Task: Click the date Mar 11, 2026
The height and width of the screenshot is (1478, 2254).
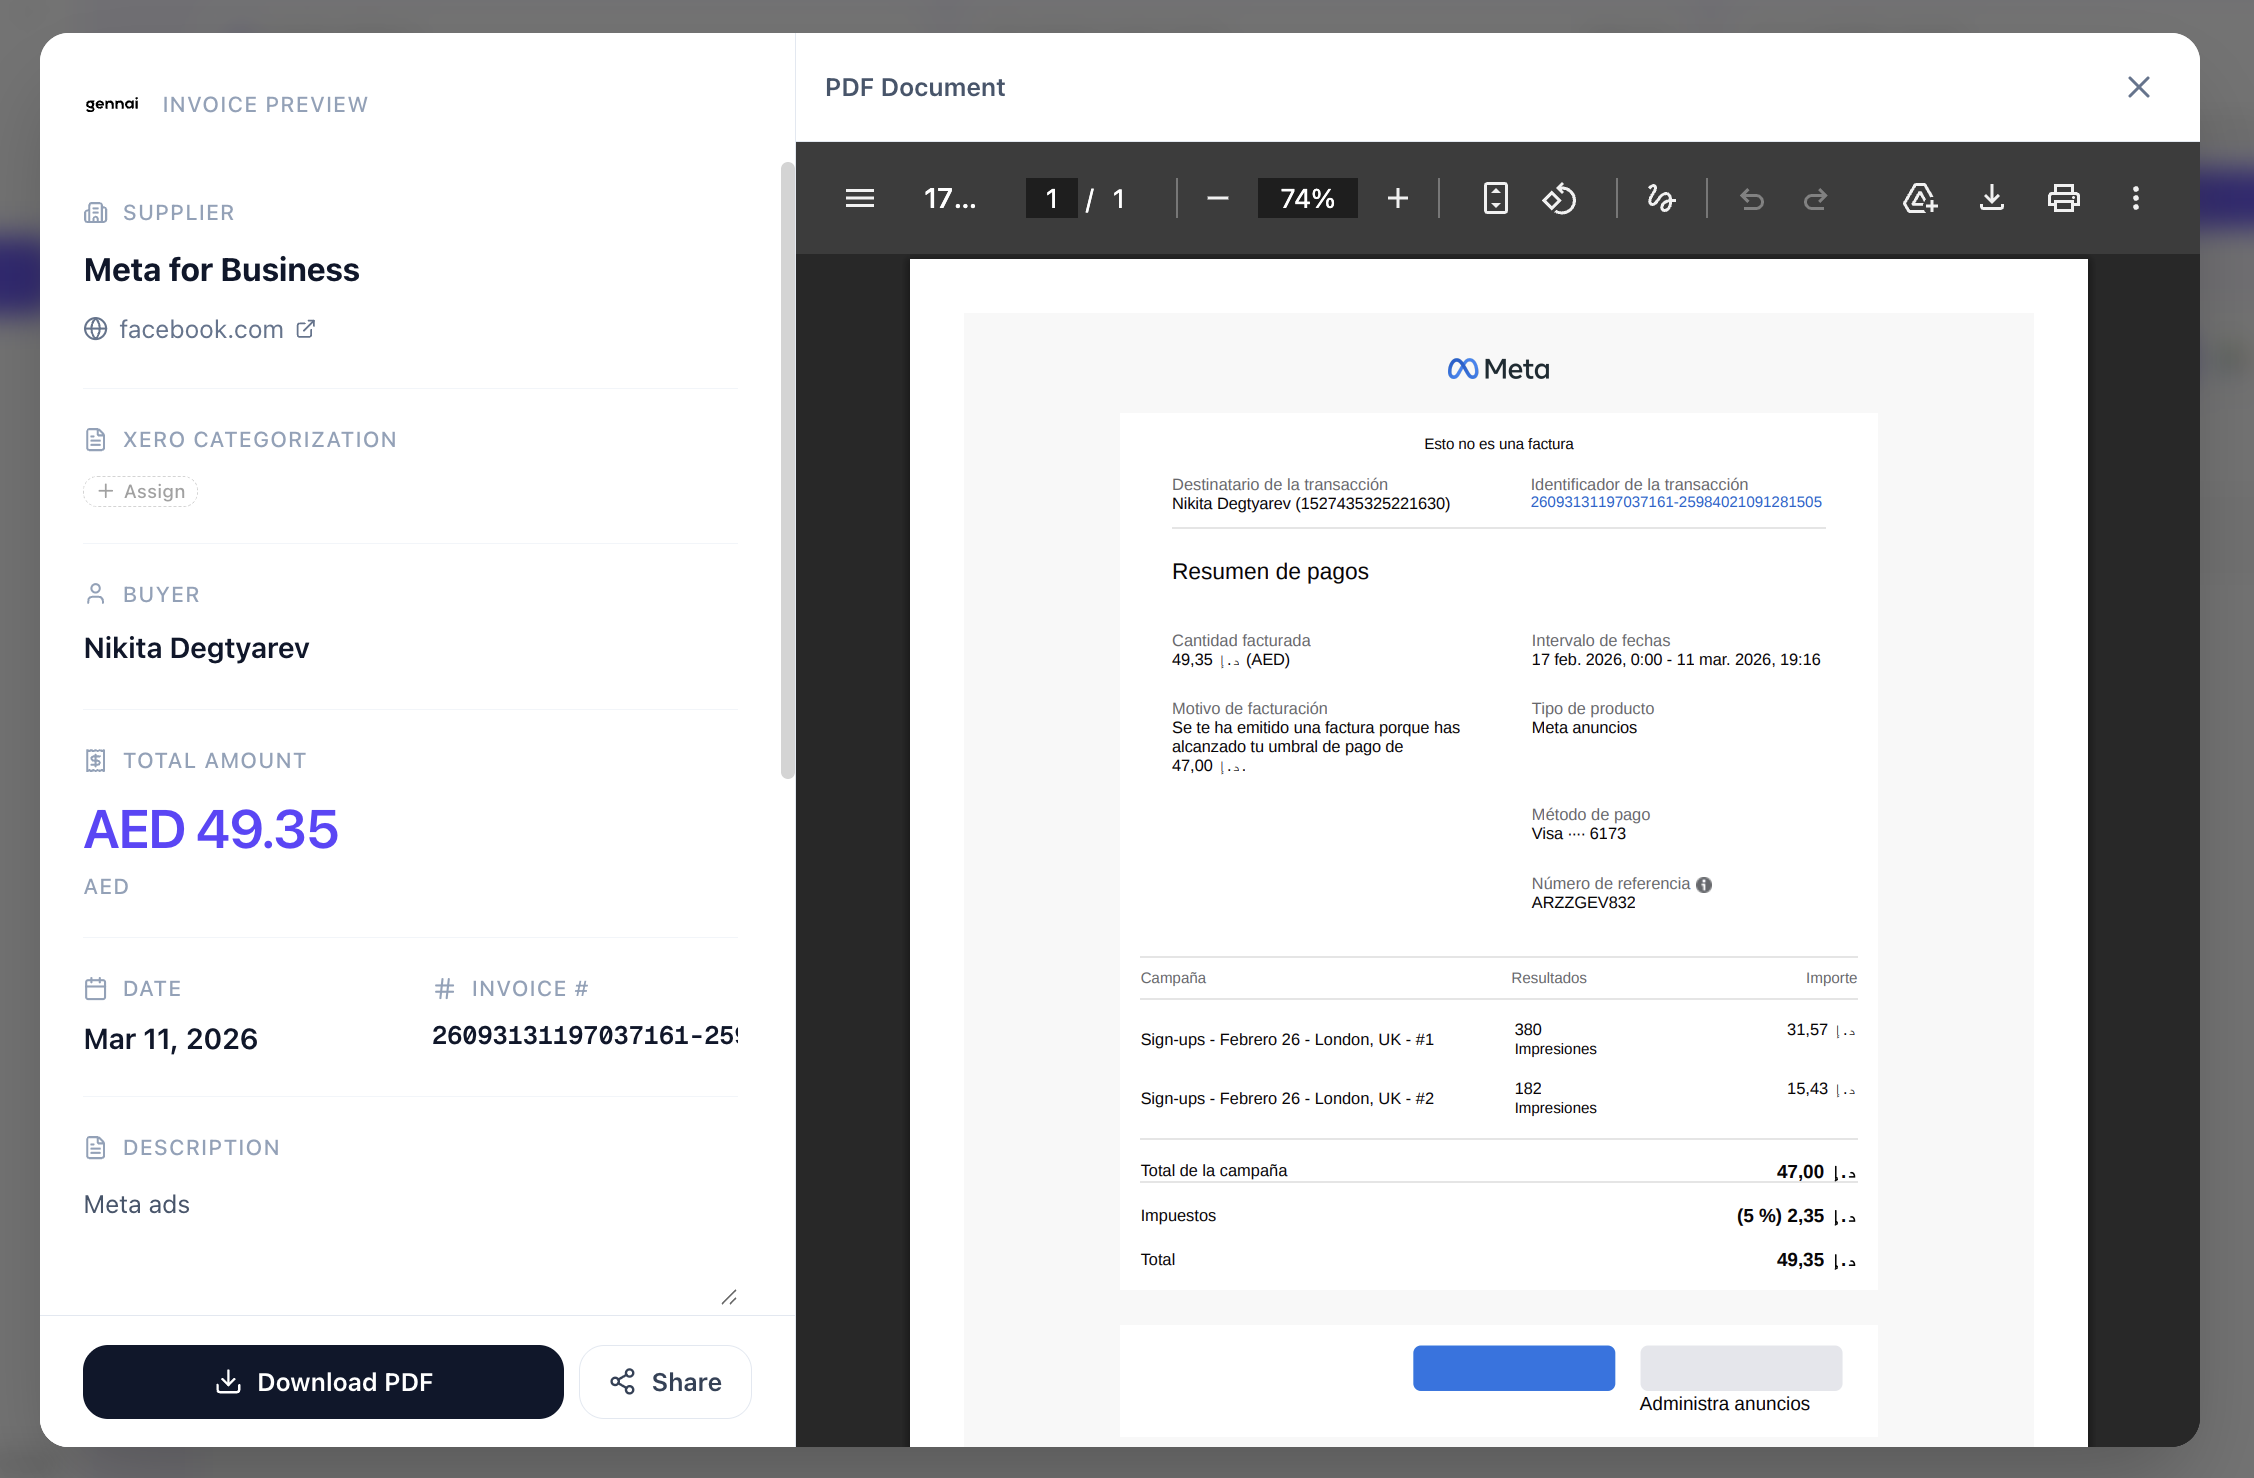Action: [x=171, y=1039]
